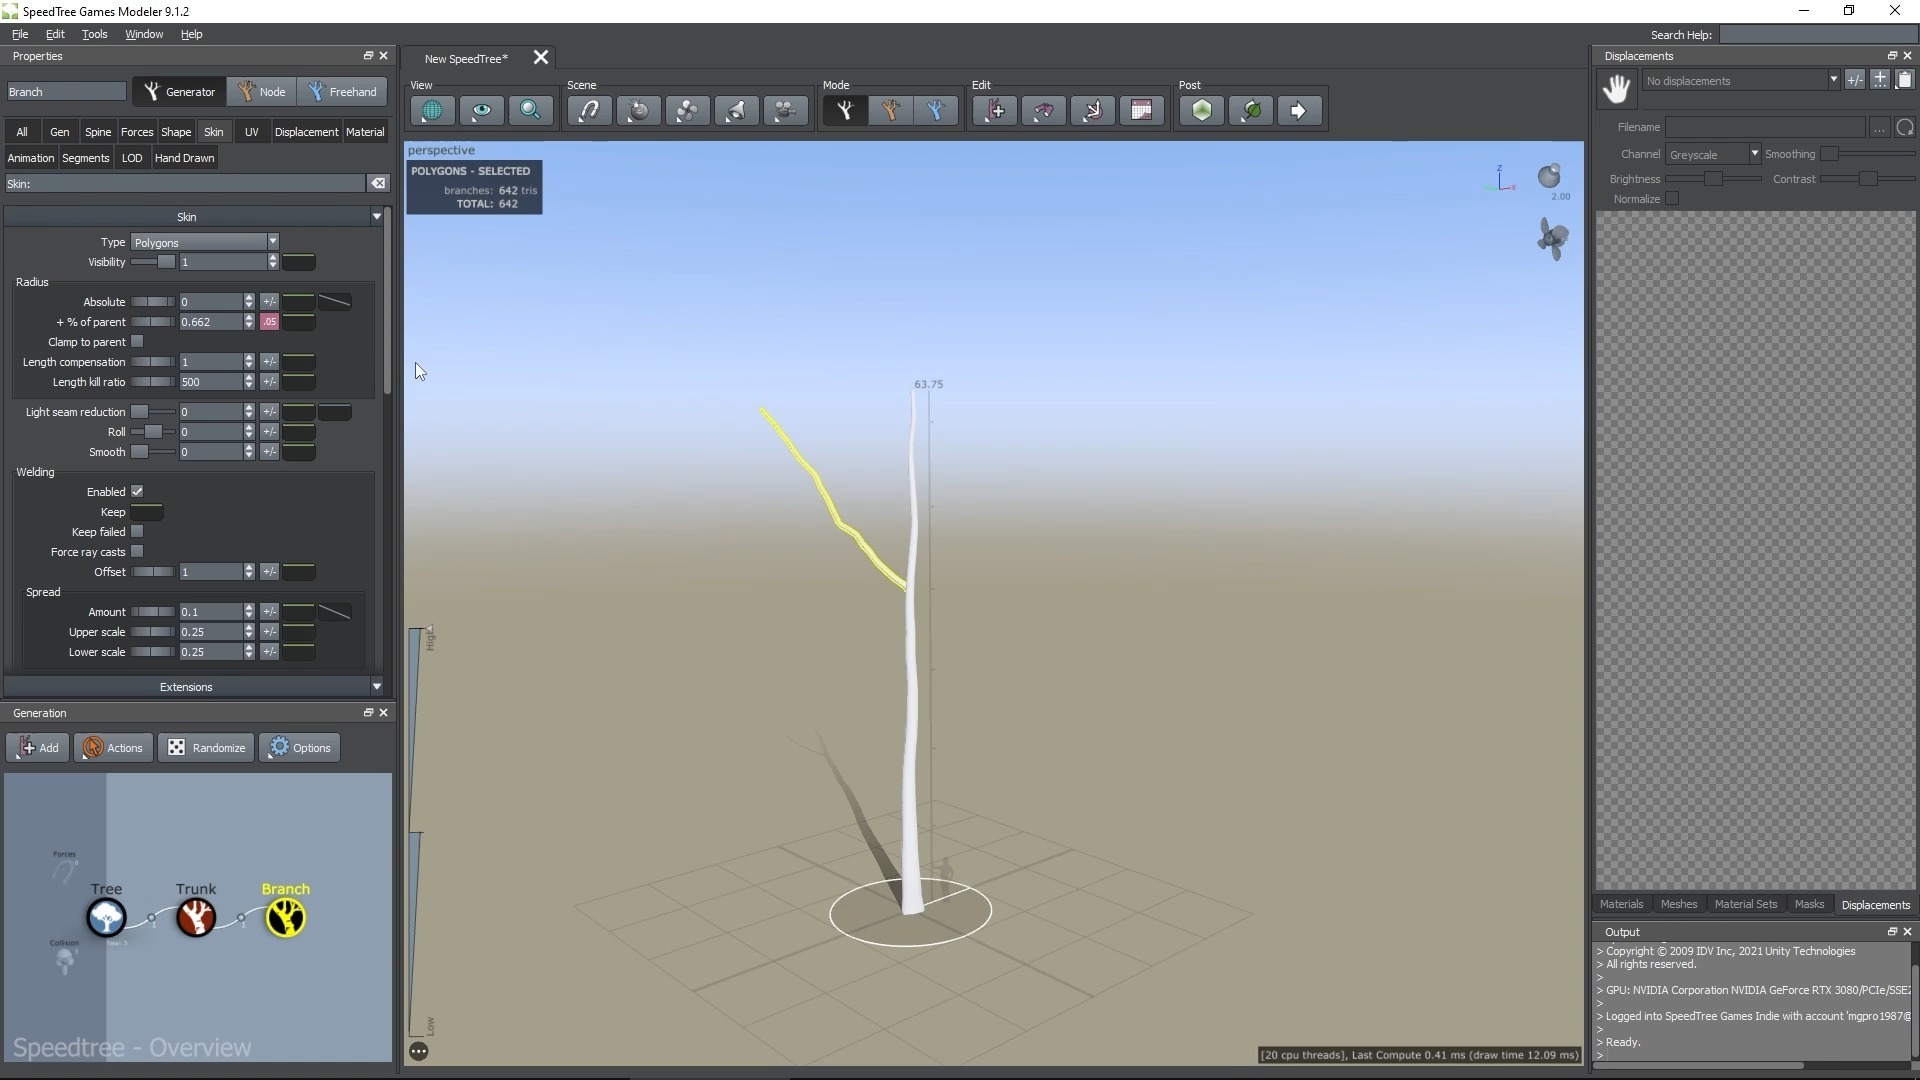The image size is (1920, 1080).
Task: Click ellipsis icon at viewport bottom-left
Action: pyautogui.click(x=419, y=1051)
